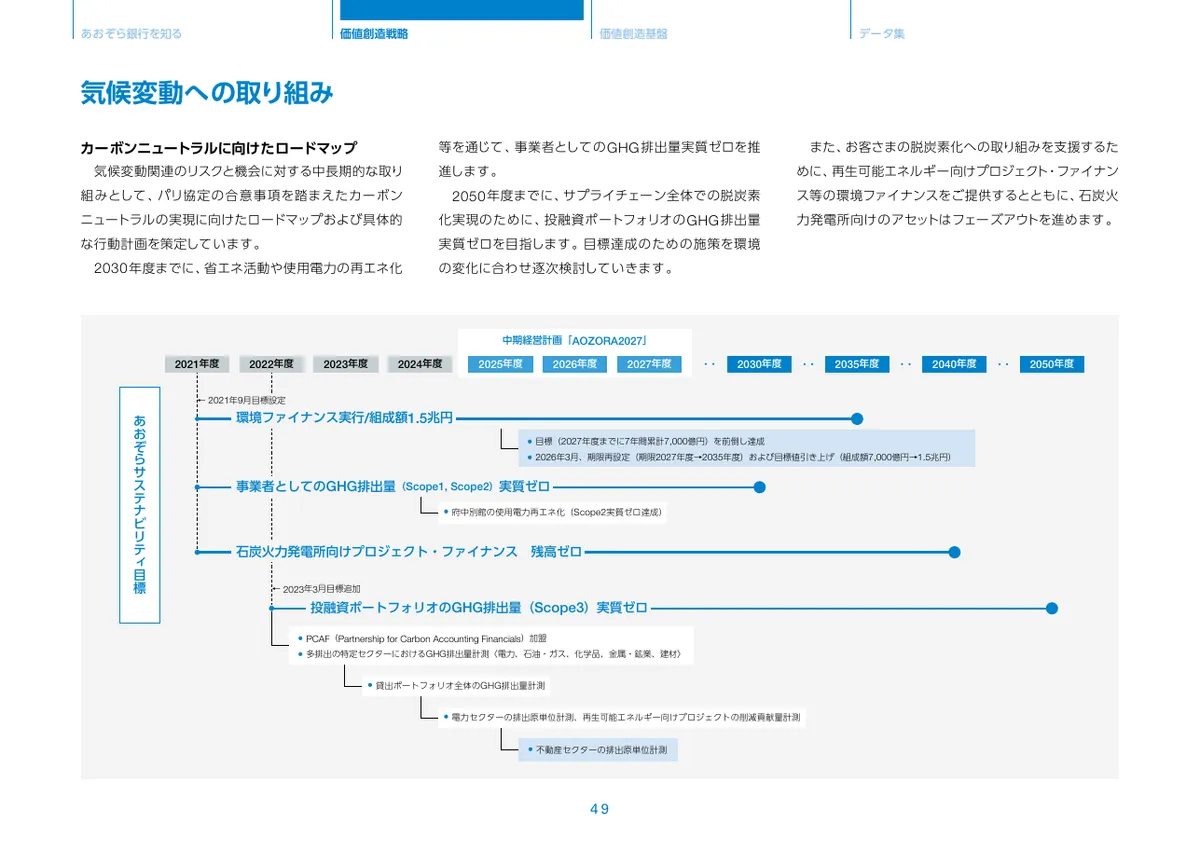Click the end dot of 石炭火力発電所 line
Screen dimensions: 1200x848
pos(954,551)
